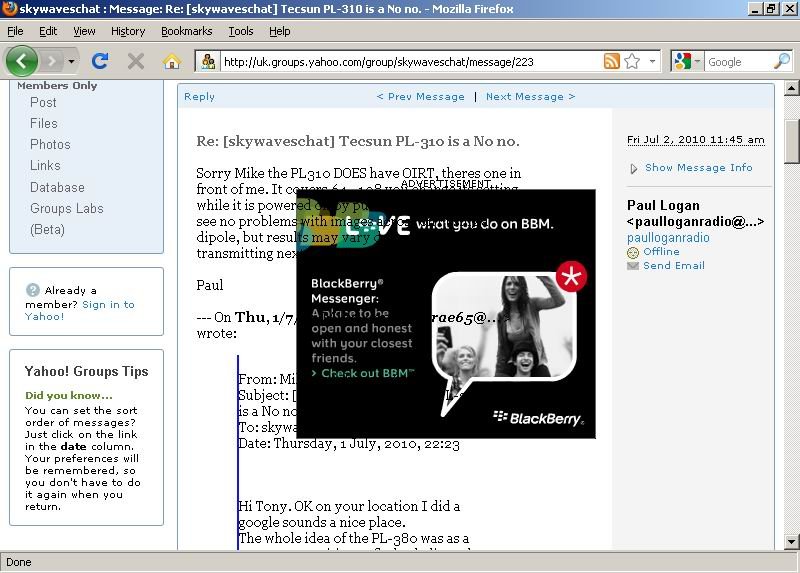Click the Offline status smiley icon

[633, 253]
